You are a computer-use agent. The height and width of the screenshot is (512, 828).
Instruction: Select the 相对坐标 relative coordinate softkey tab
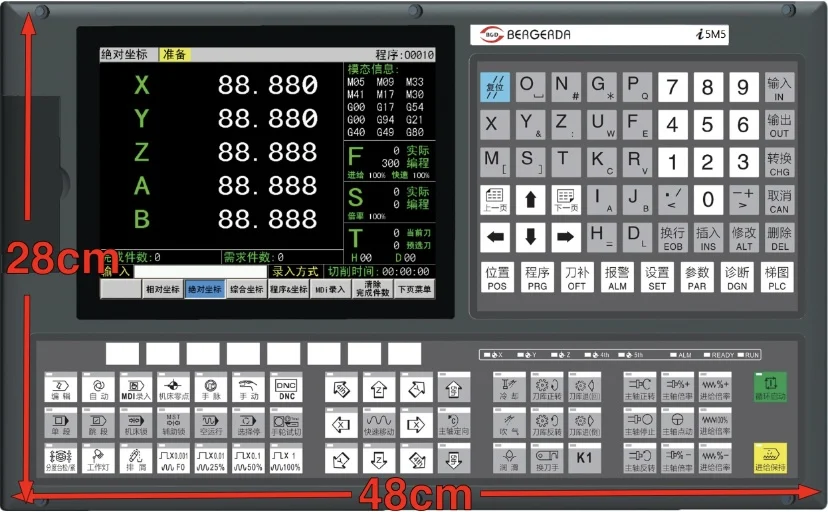(x=162, y=289)
